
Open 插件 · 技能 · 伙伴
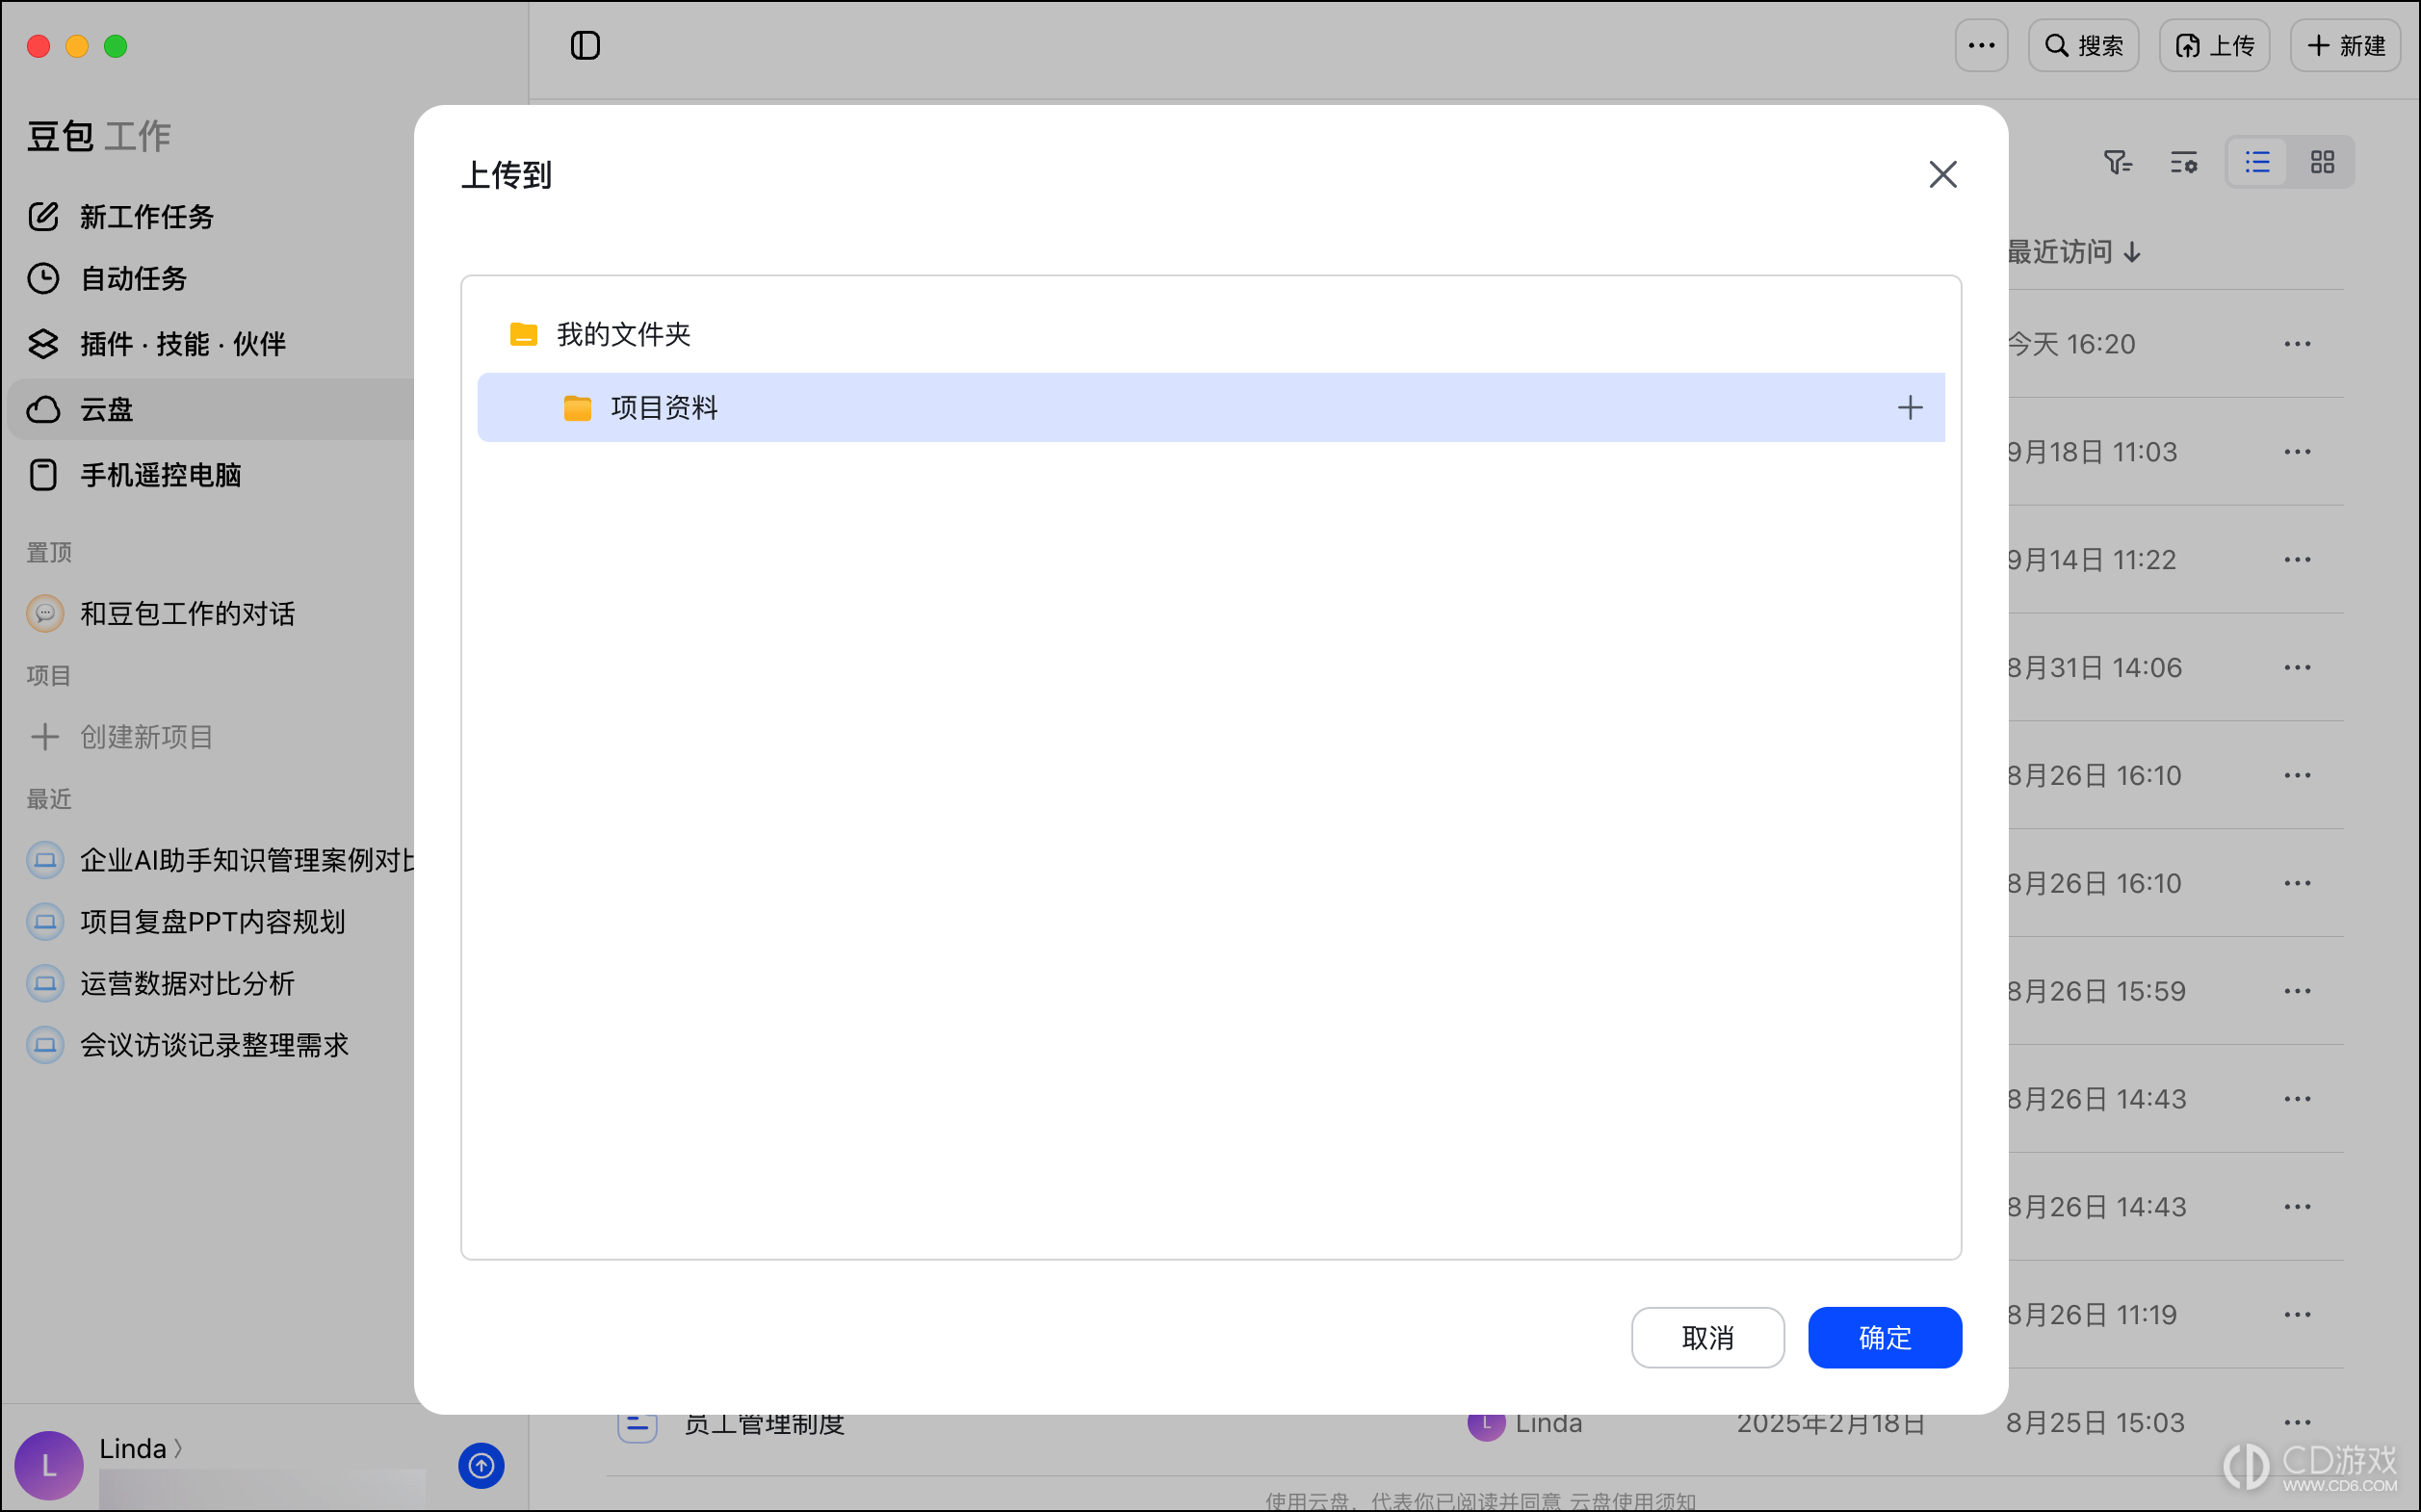click(156, 344)
